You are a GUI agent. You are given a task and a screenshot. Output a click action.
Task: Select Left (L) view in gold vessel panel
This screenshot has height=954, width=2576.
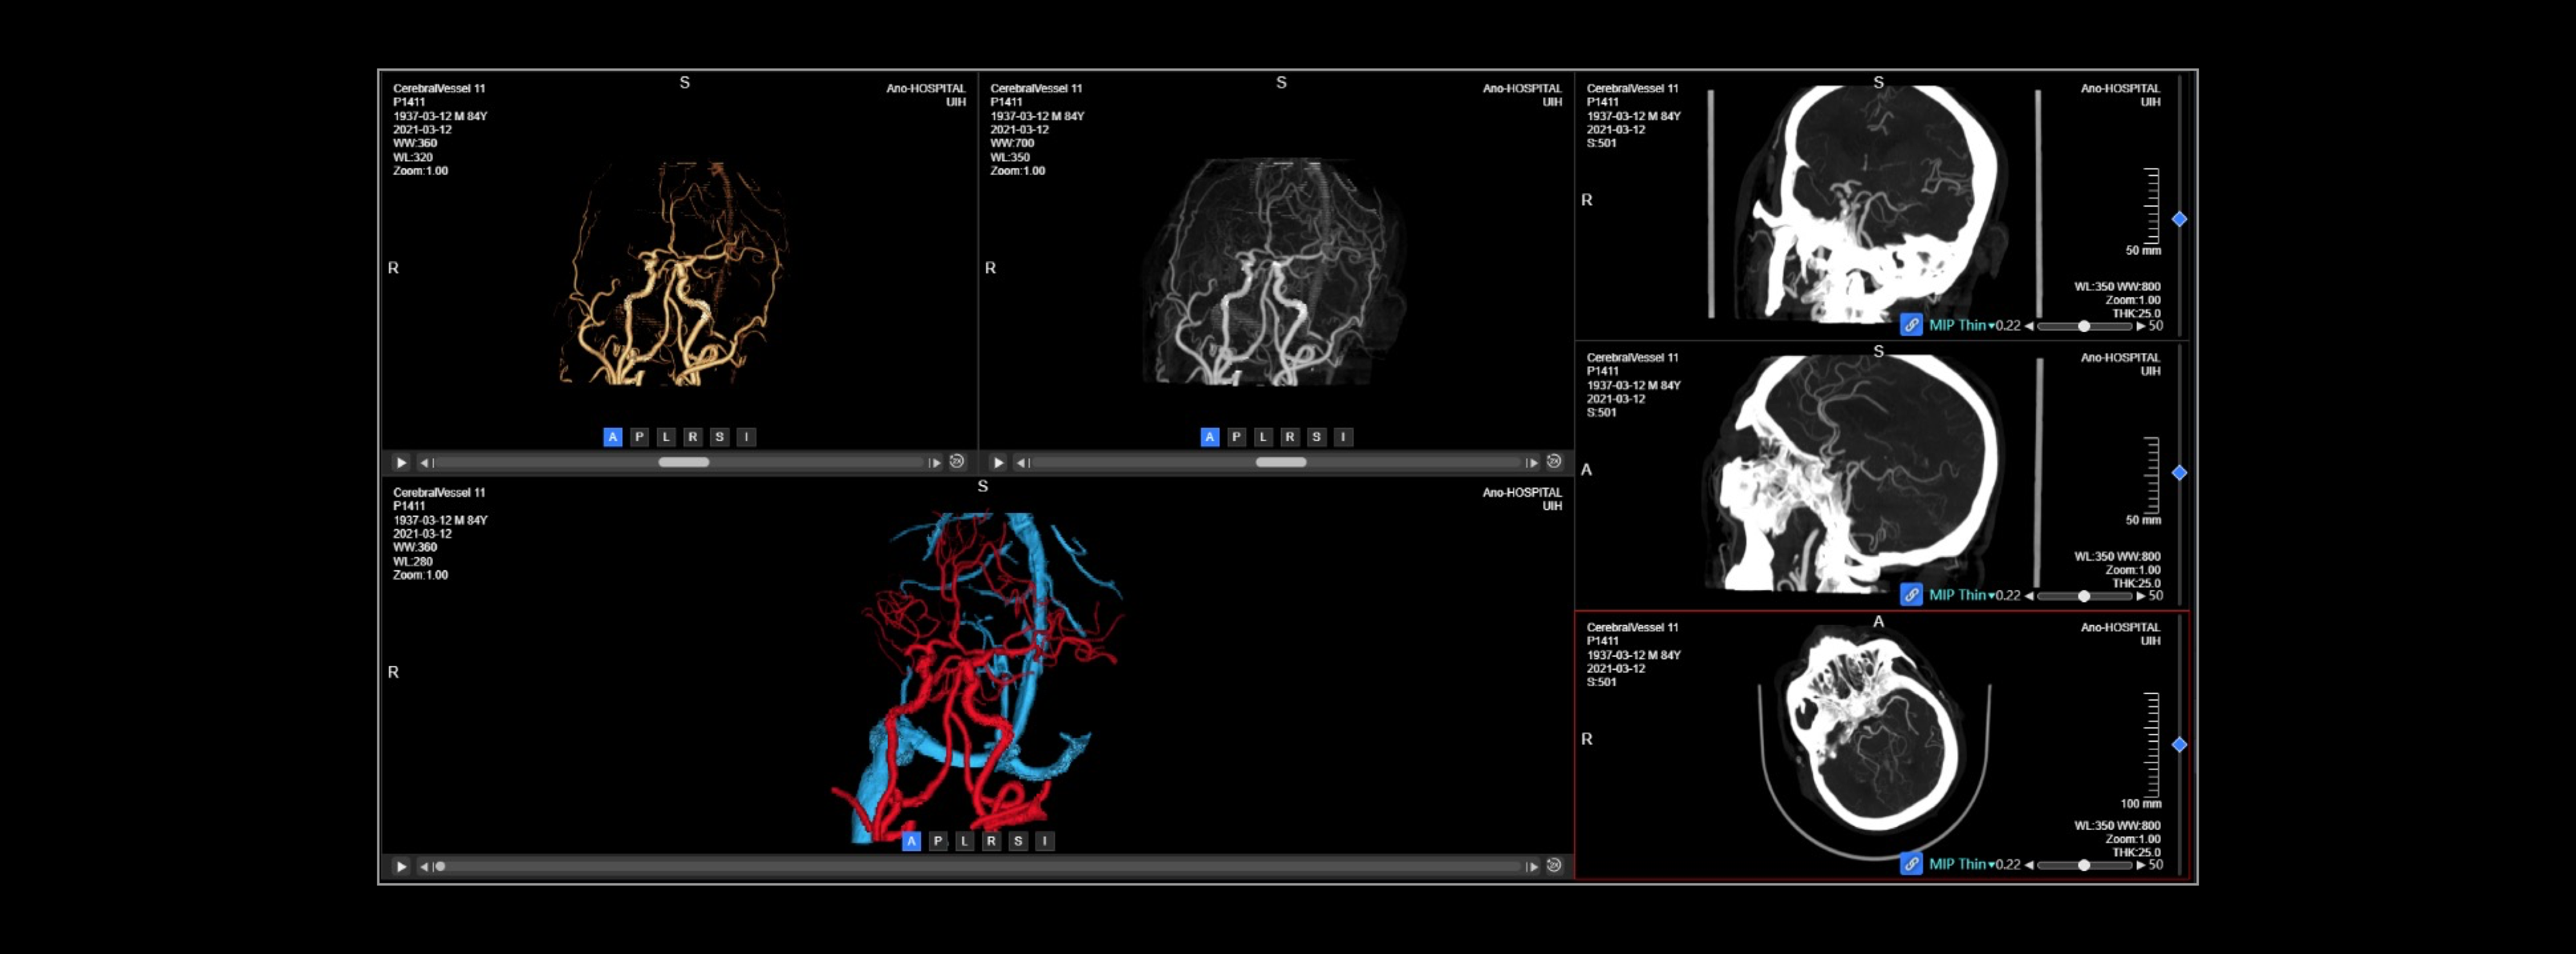[x=666, y=437]
